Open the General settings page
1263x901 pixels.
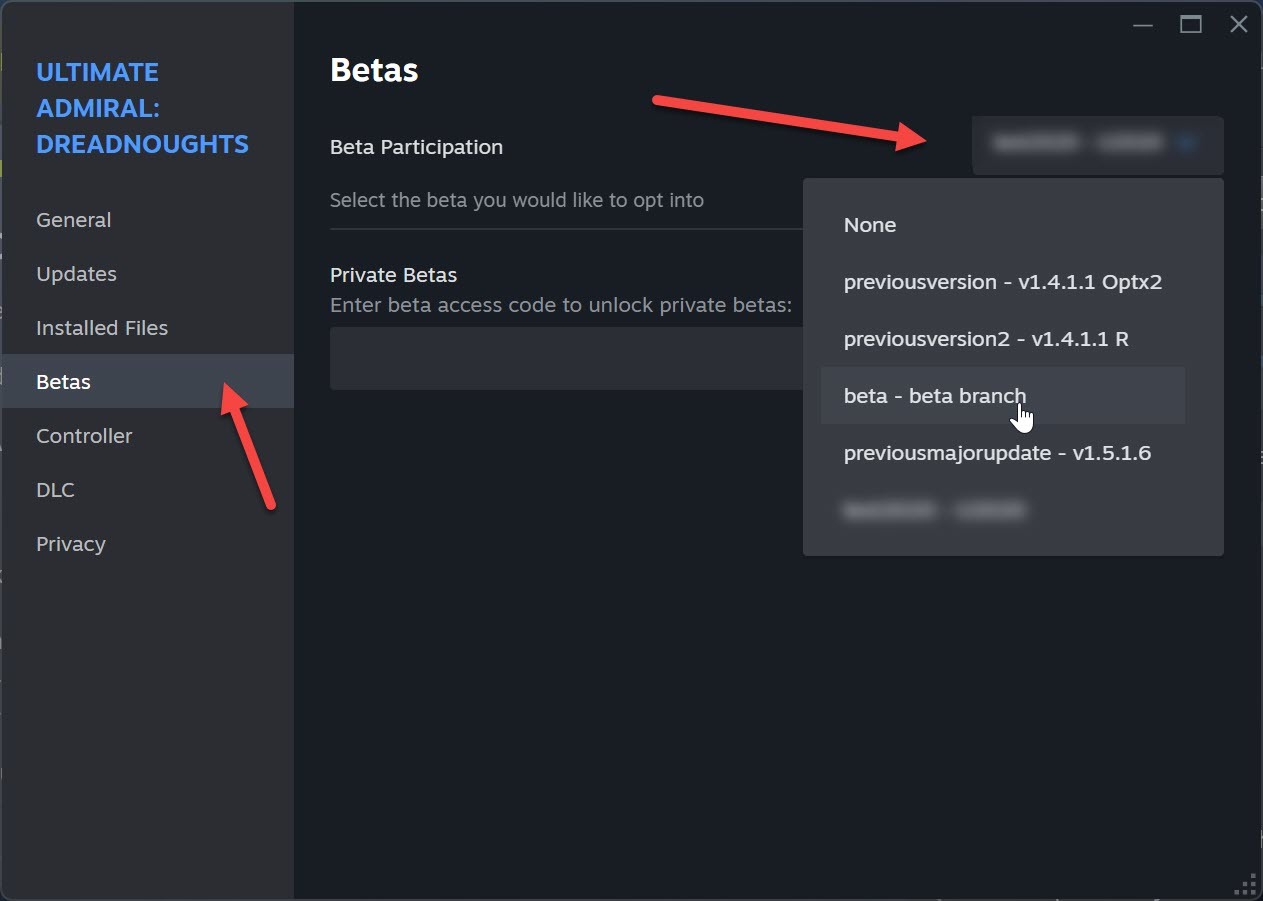pos(147,220)
